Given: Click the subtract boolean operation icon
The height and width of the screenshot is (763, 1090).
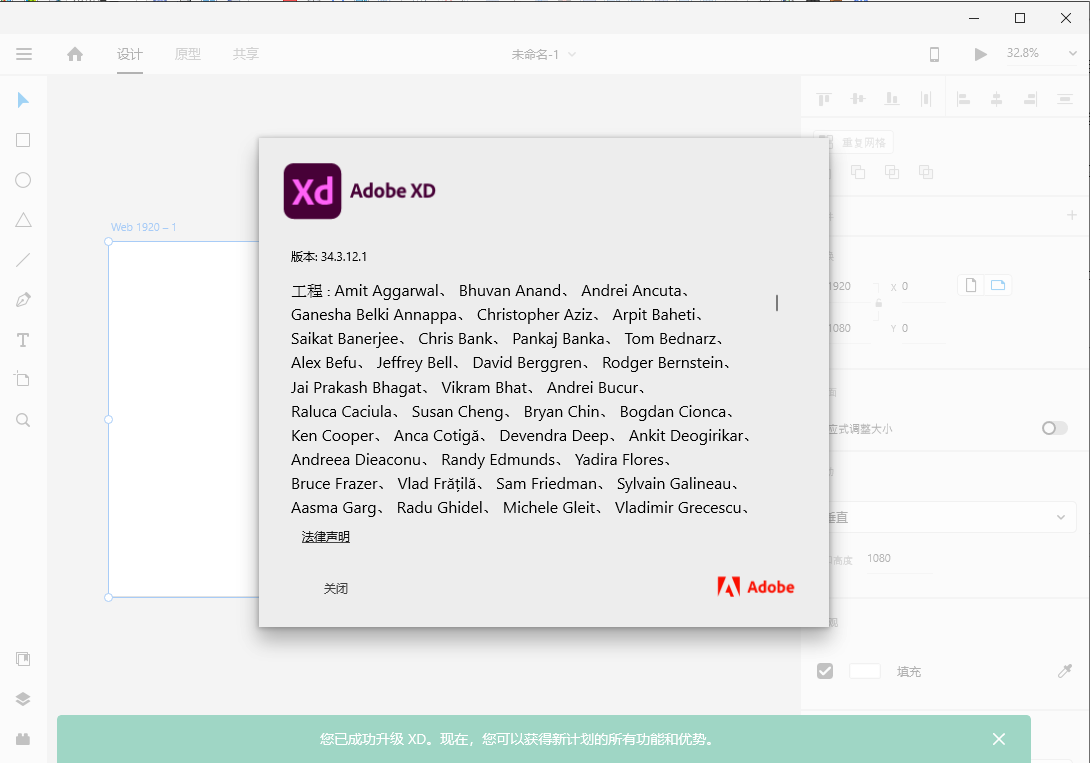Looking at the screenshot, I should (x=858, y=172).
